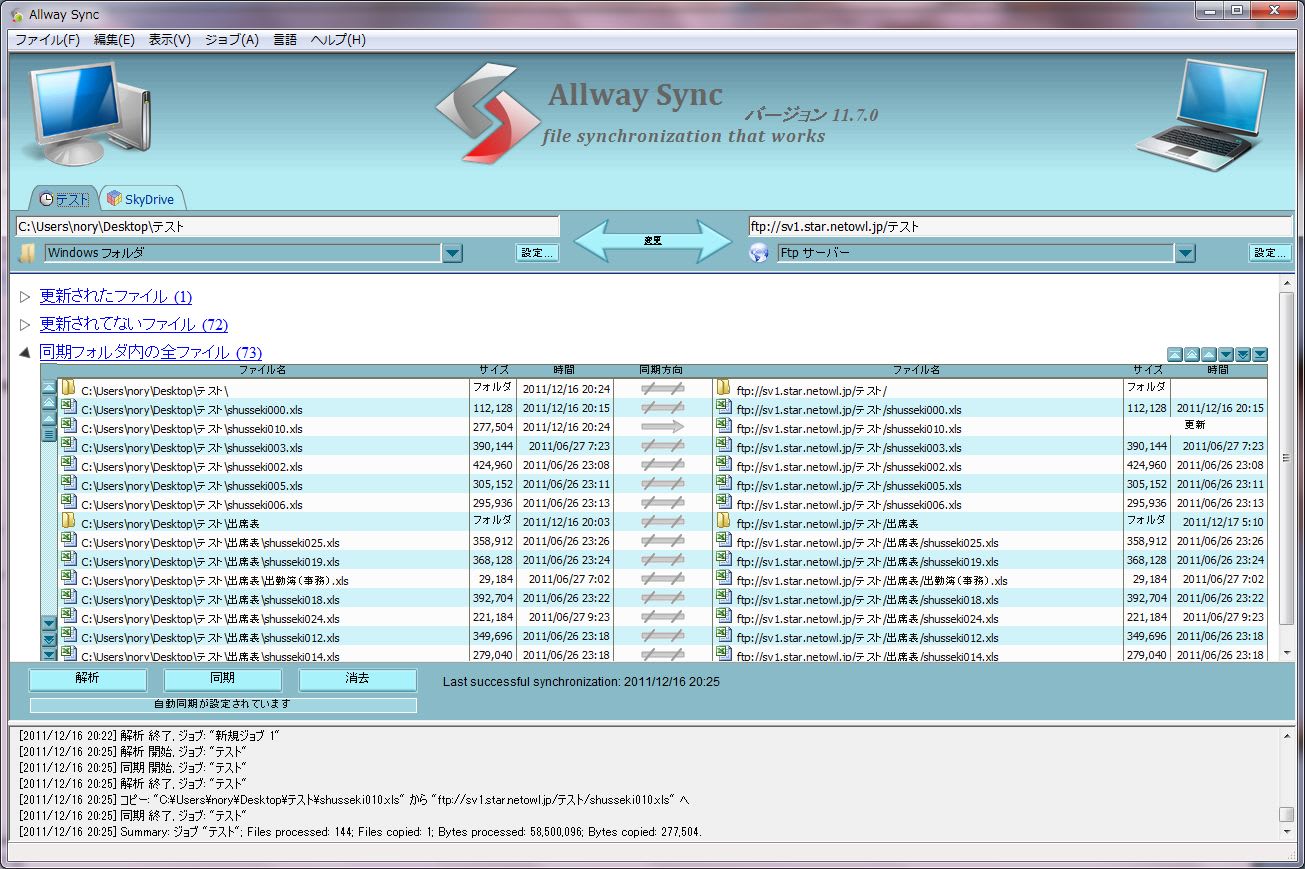Click the jump-to-top arrow icon above the right file list
The height and width of the screenshot is (869, 1305).
(1175, 354)
